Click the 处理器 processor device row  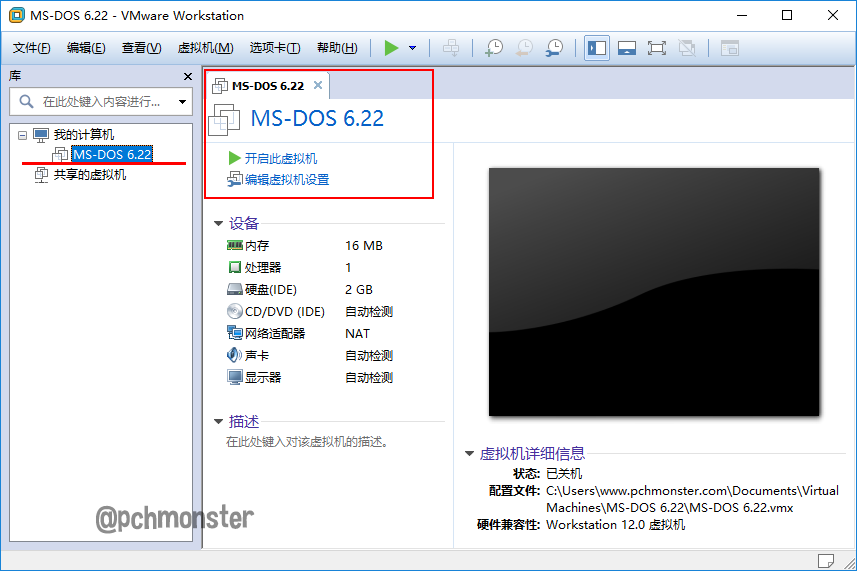[x=309, y=268]
